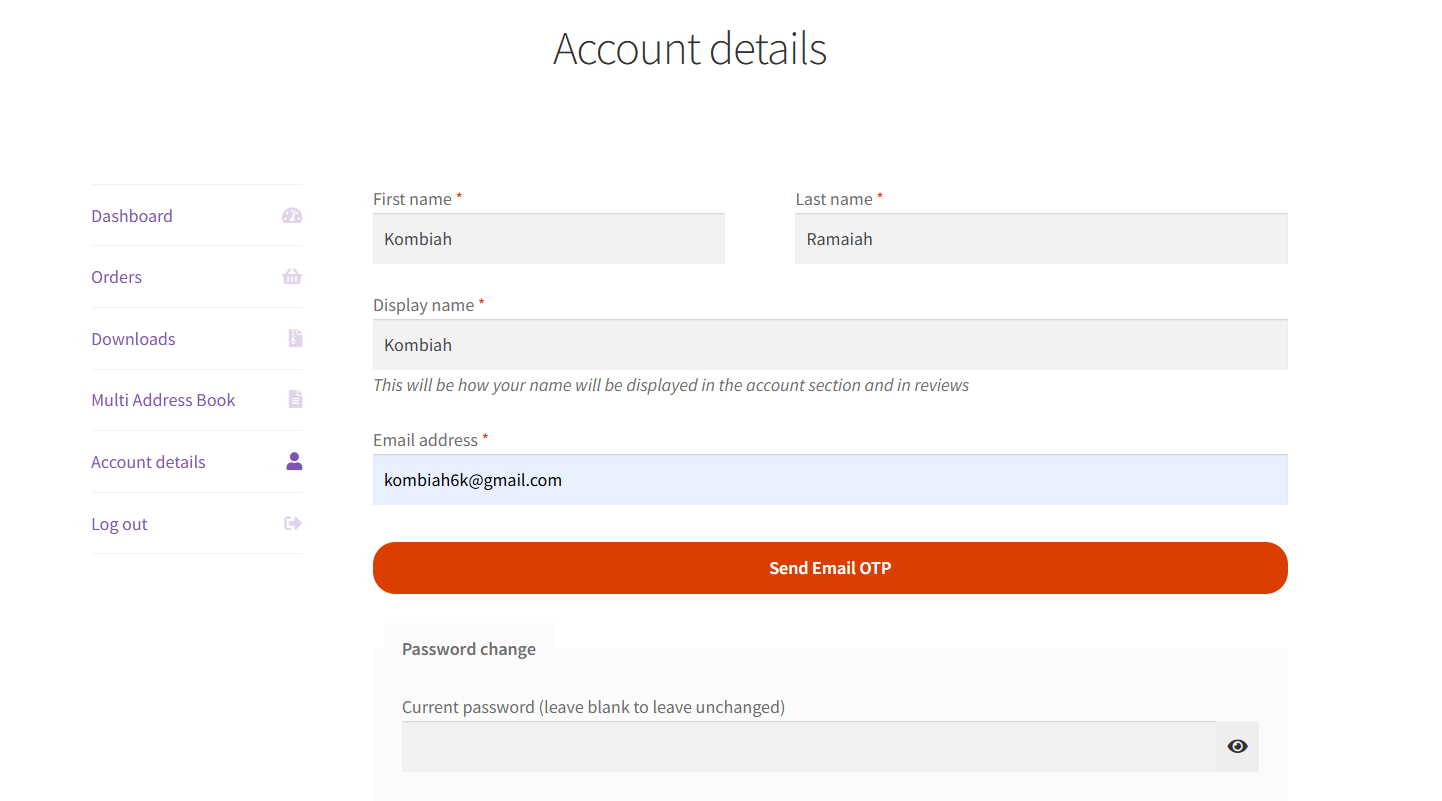Focus the First name field
Screen dimensions: 1442x801
point(548,240)
